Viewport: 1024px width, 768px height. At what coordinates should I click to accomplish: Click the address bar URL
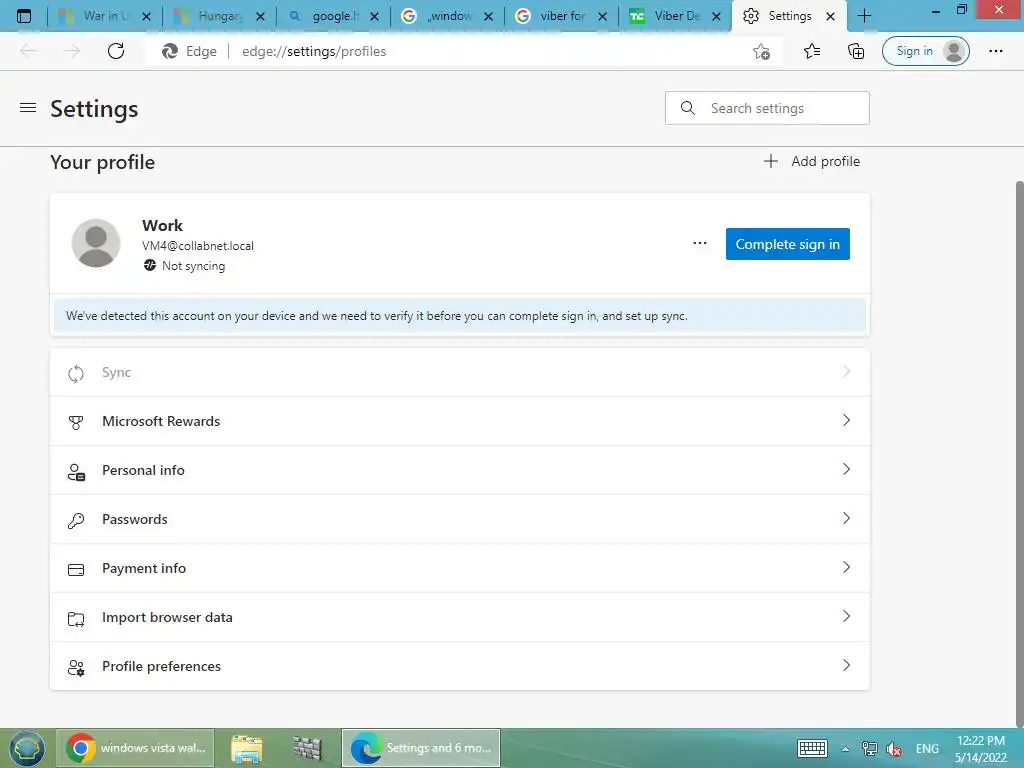coord(314,51)
